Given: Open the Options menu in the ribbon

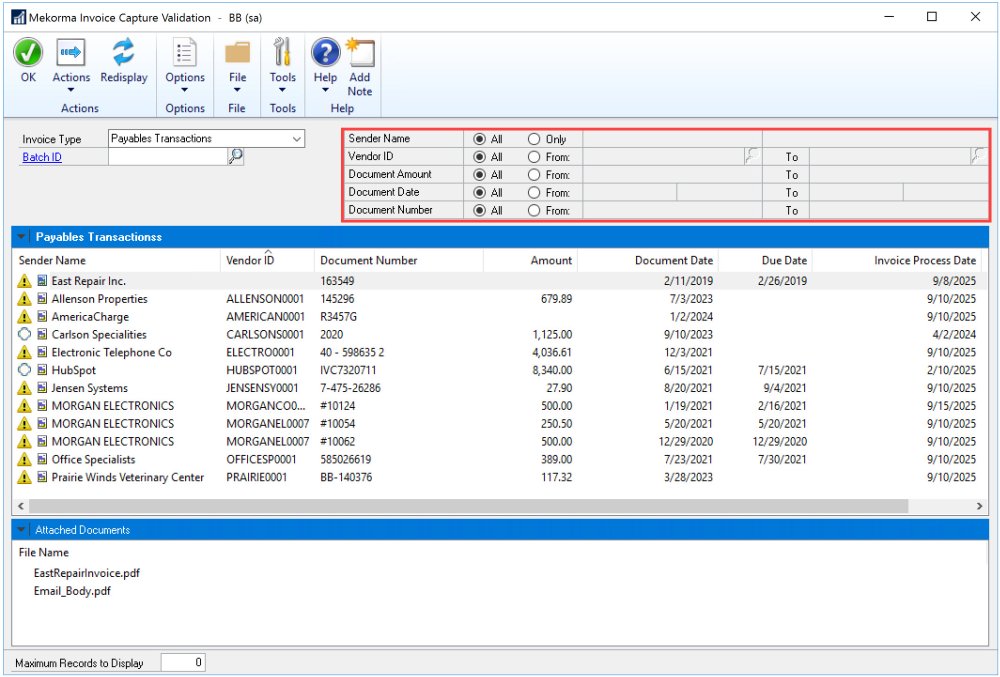Looking at the screenshot, I should pos(185,78).
